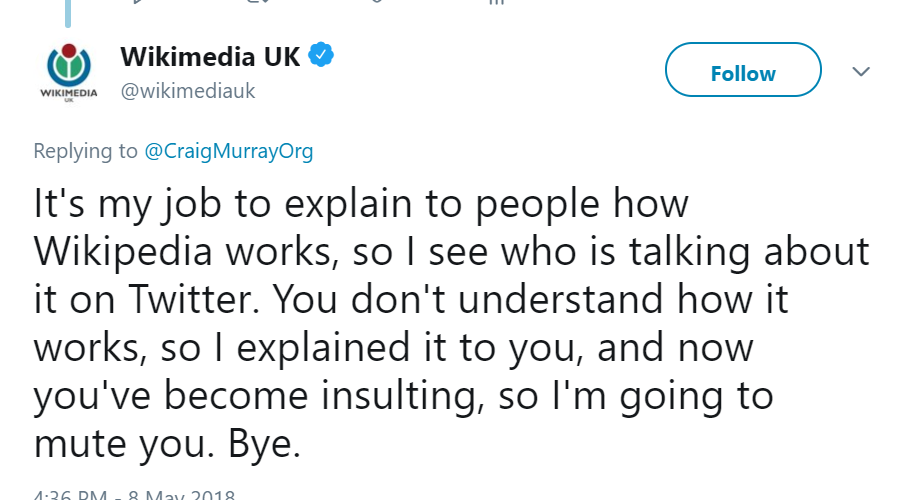Visit the @CraigMurrayOrg mention link
This screenshot has width=901, height=500.
tap(229, 151)
